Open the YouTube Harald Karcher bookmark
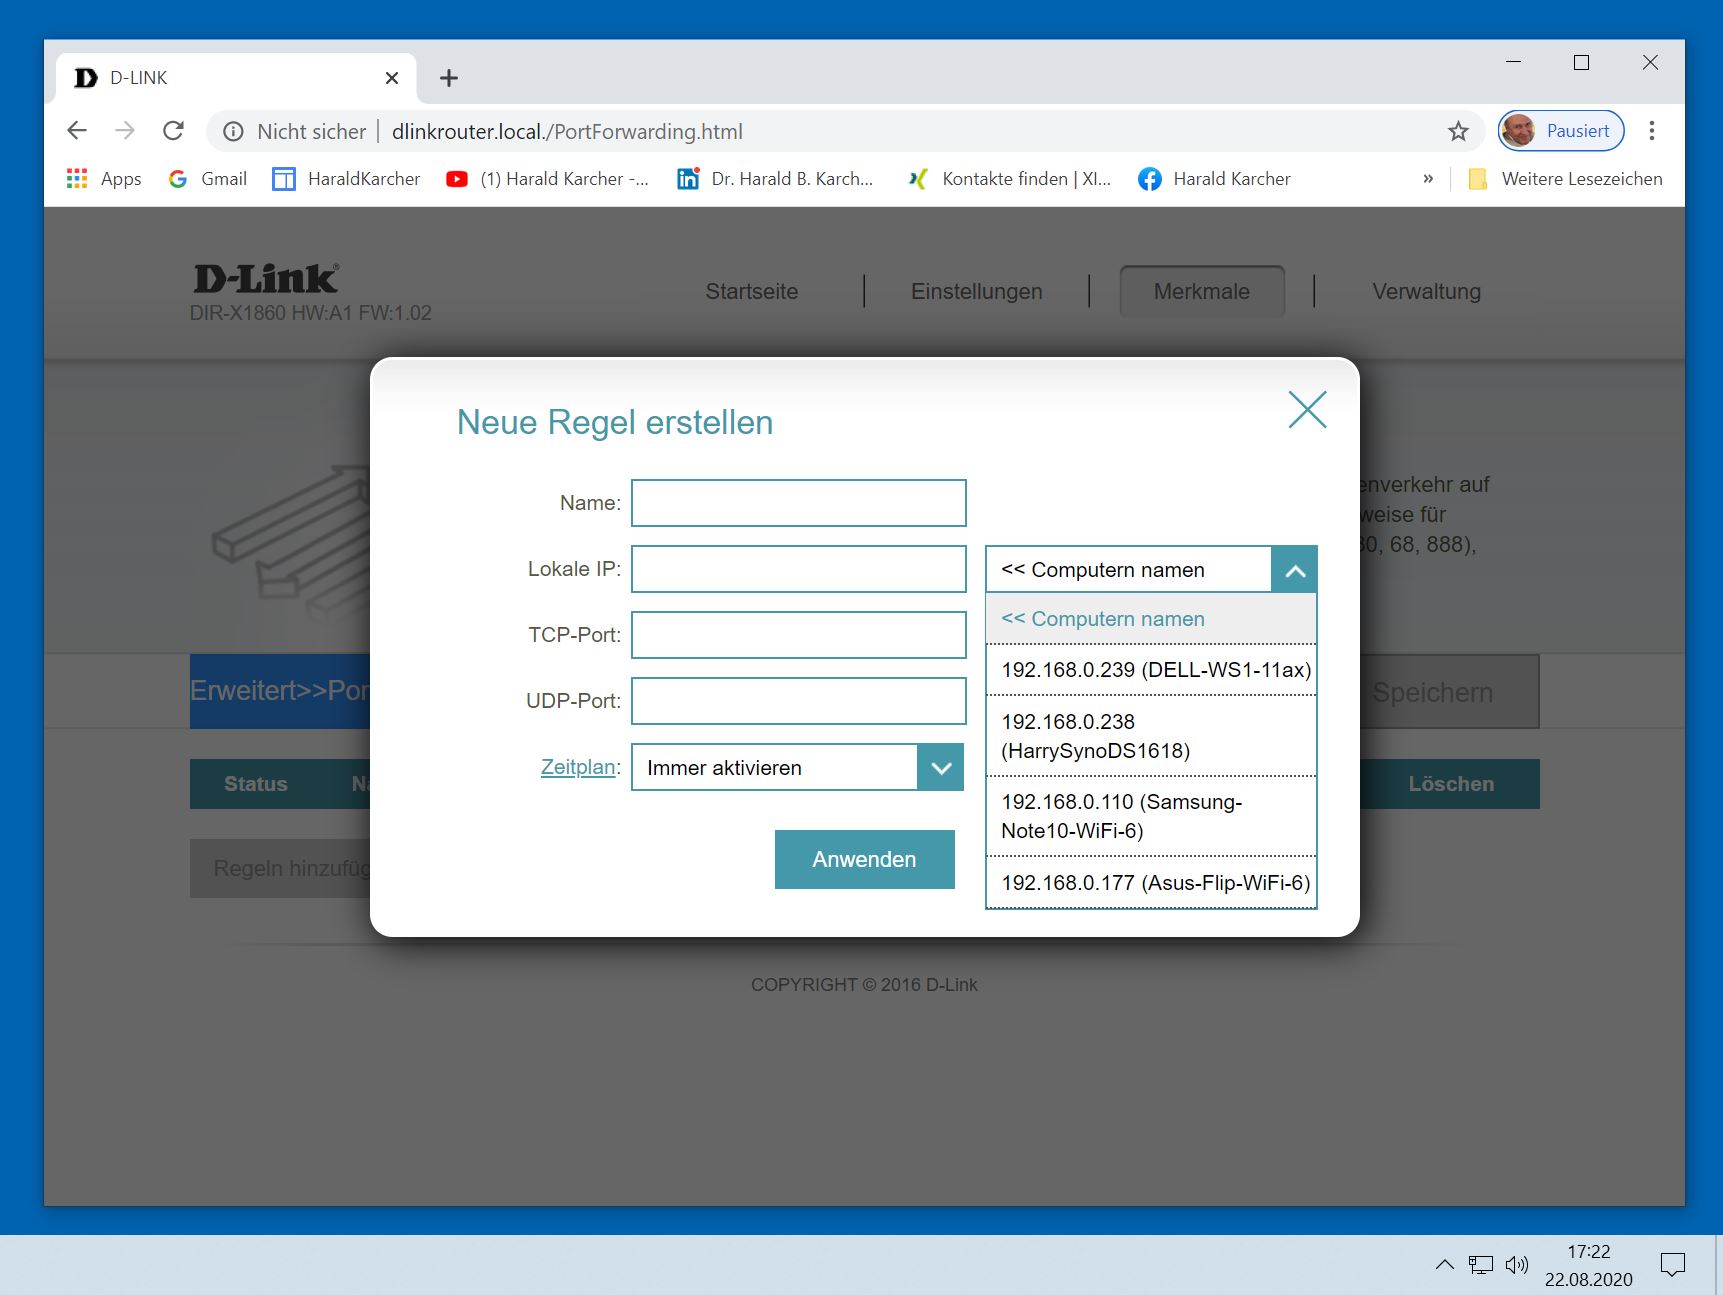The height and width of the screenshot is (1295, 1723). (548, 179)
